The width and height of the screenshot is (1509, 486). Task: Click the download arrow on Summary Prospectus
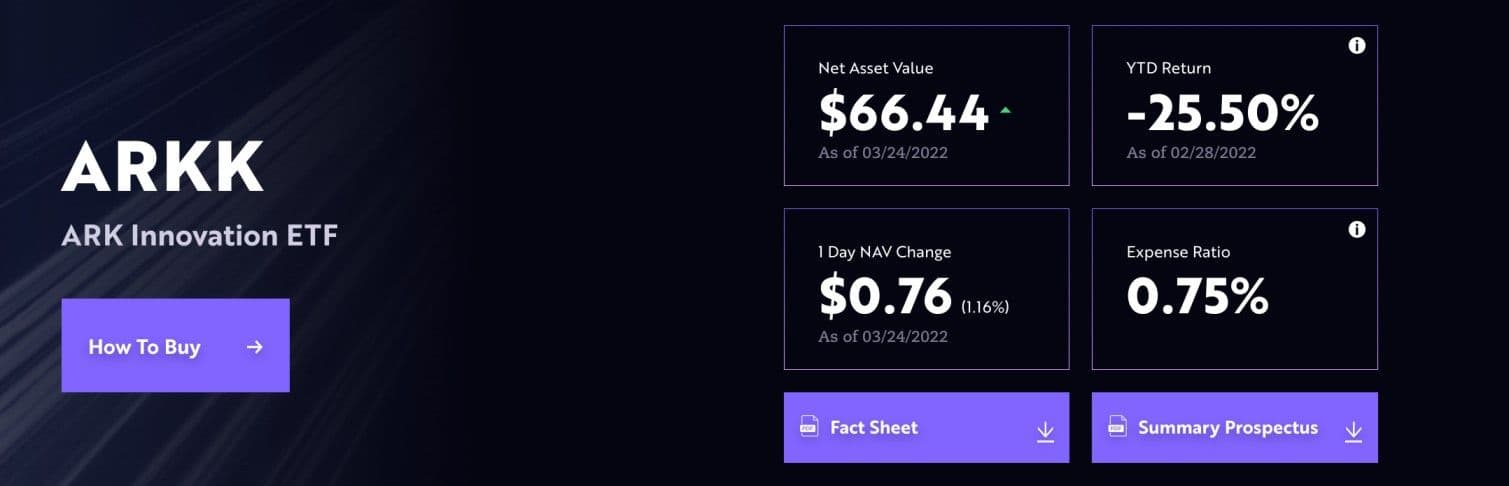click(1353, 430)
